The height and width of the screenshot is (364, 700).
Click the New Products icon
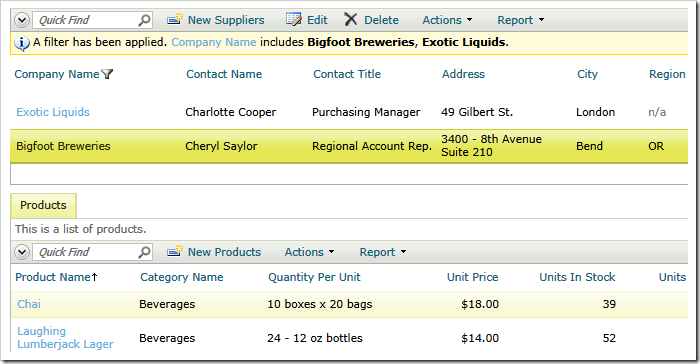coord(175,251)
